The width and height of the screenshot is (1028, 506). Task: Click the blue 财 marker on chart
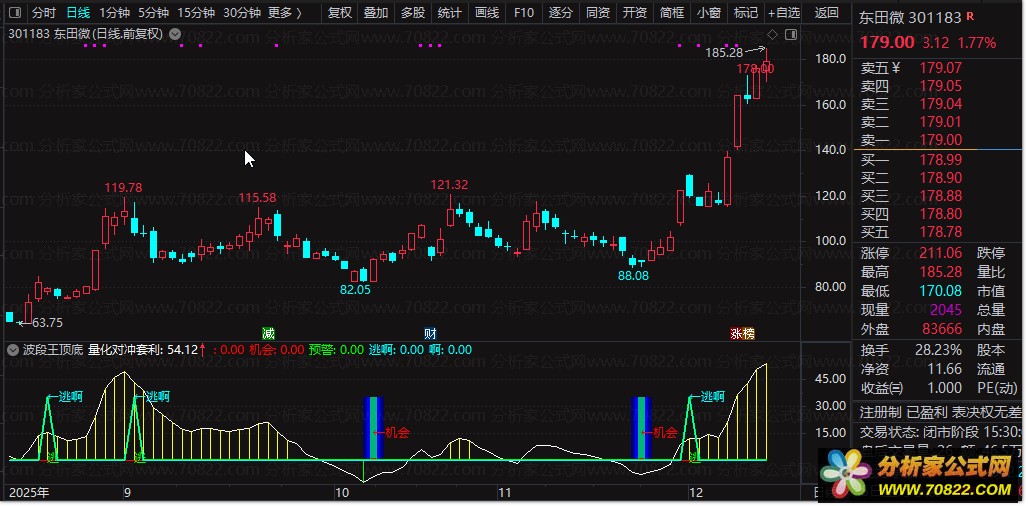(430, 334)
